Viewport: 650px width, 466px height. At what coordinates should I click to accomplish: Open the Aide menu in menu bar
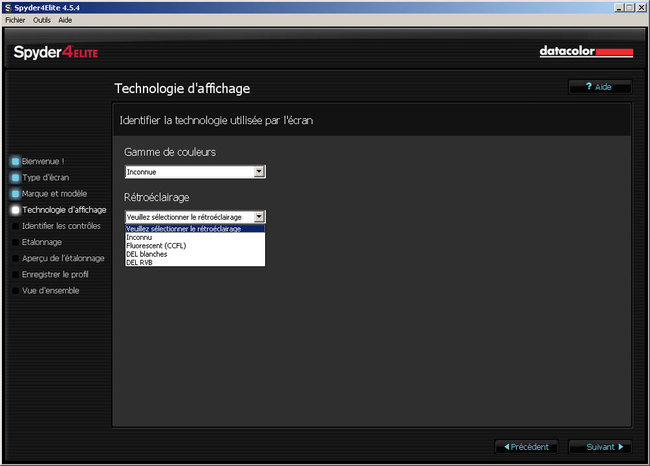tap(65, 20)
